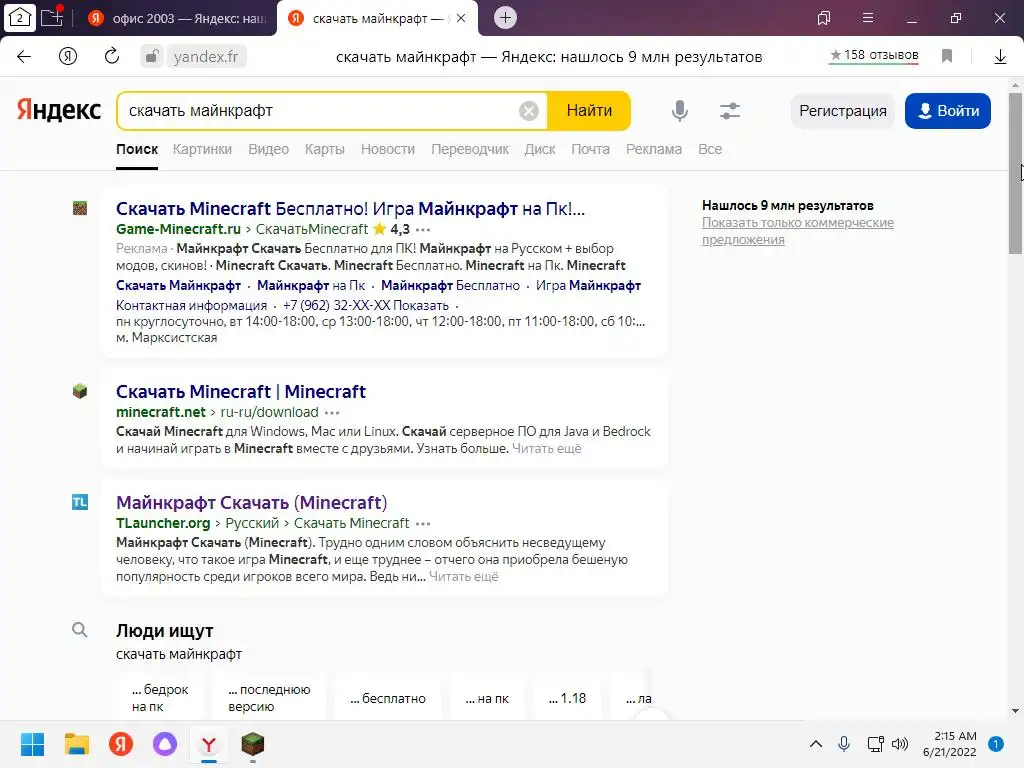Click 'Майнкрафт на Пк' sitelink

pos(311,285)
